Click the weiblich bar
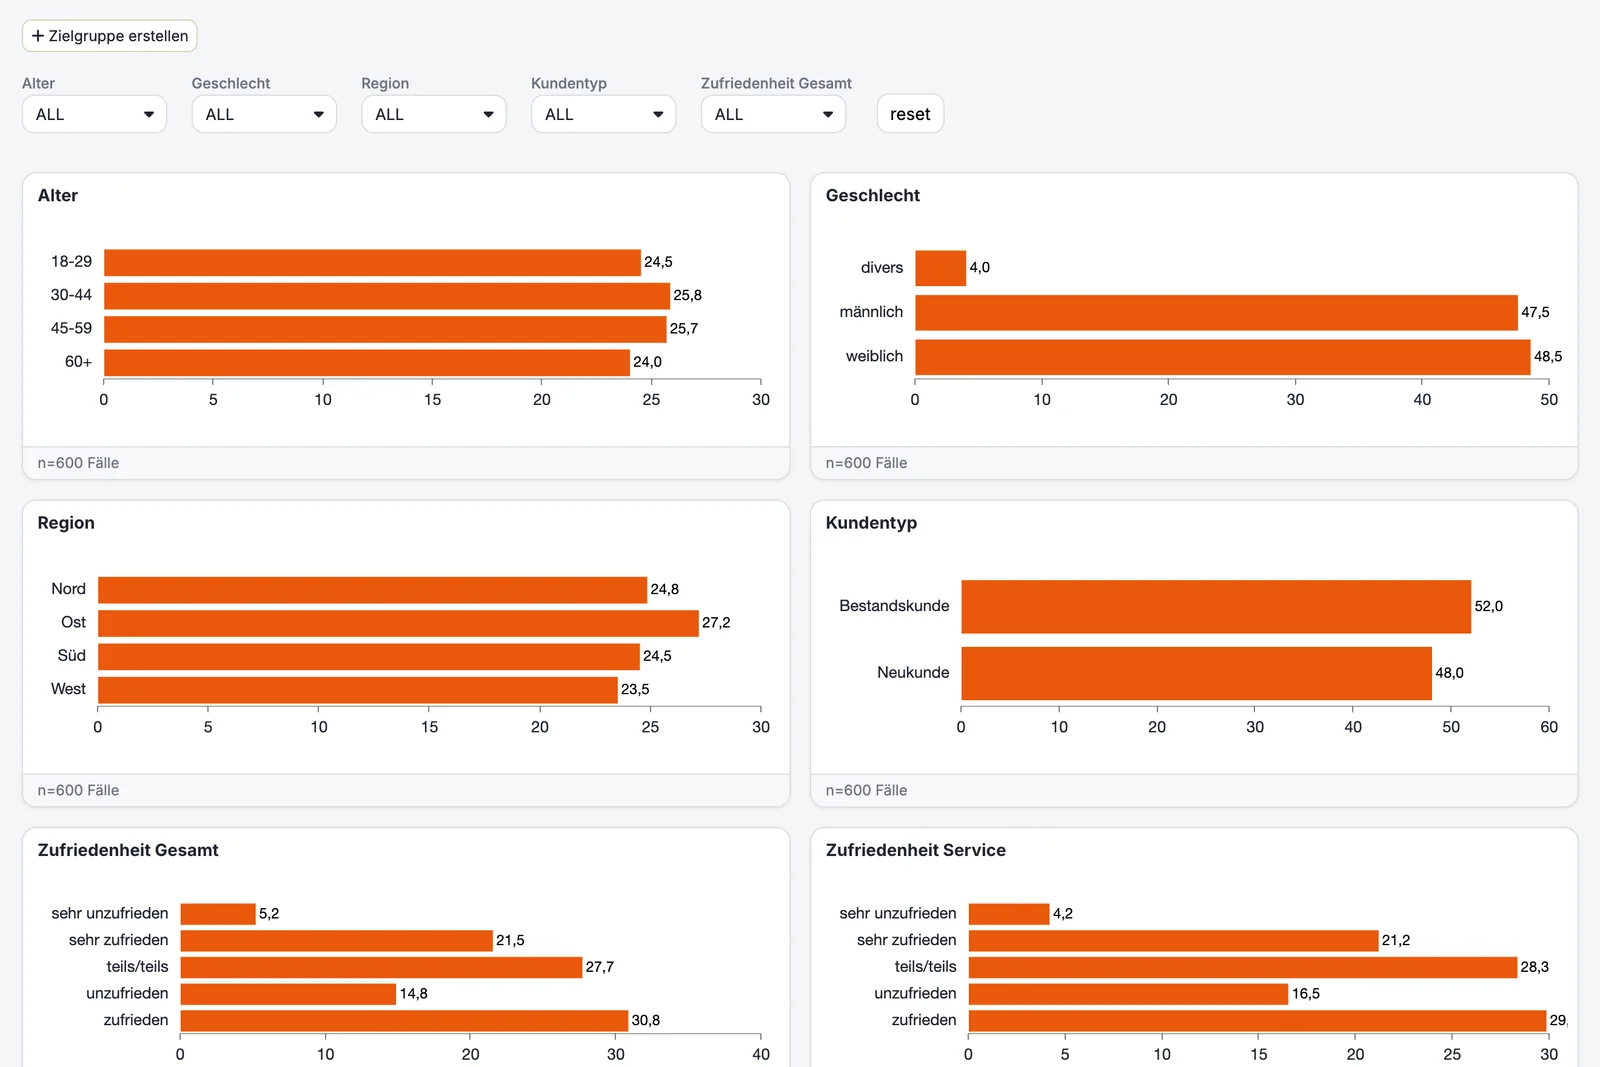This screenshot has height=1067, width=1600. tap(1223, 357)
